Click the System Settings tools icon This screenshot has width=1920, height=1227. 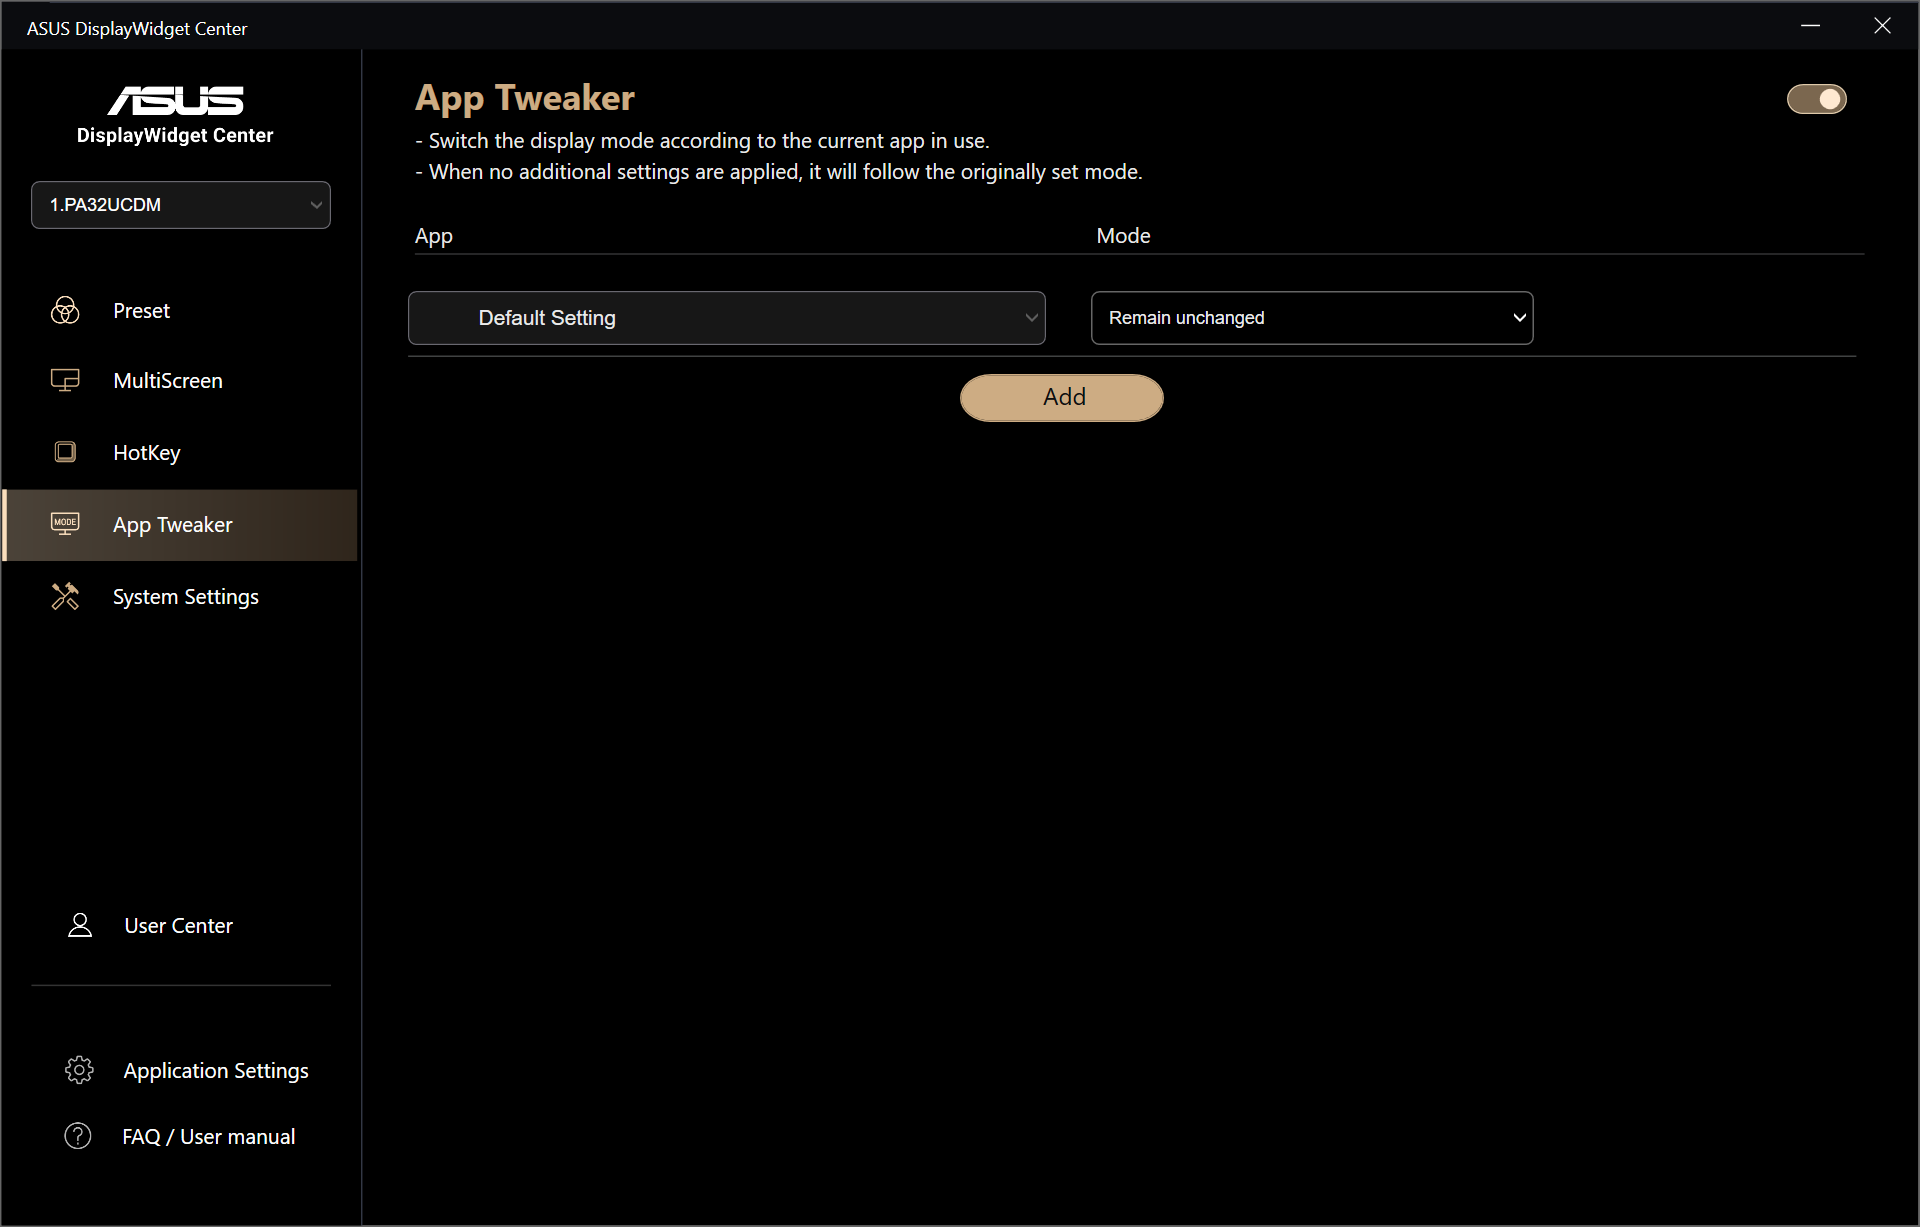(x=65, y=596)
